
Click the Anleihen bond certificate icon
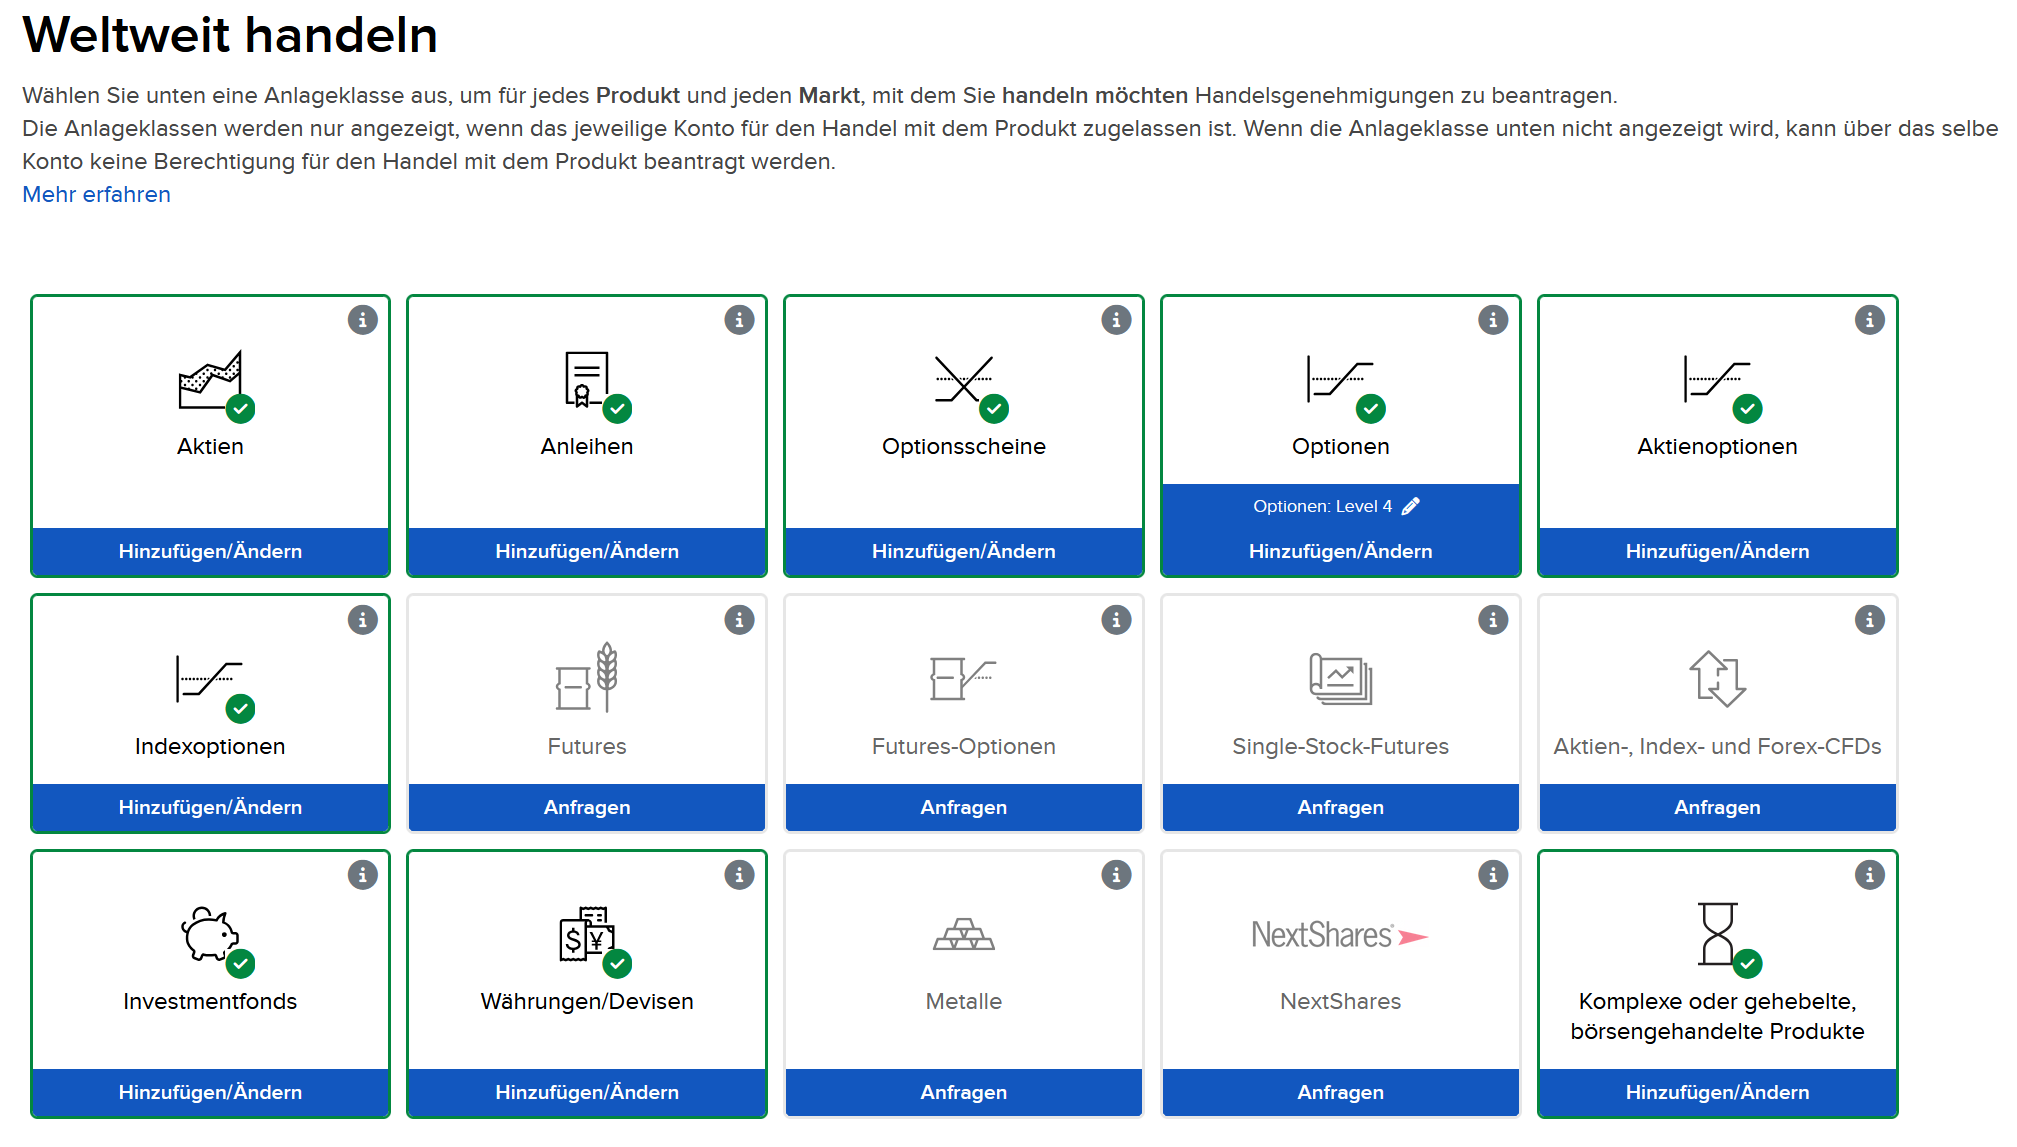587,379
